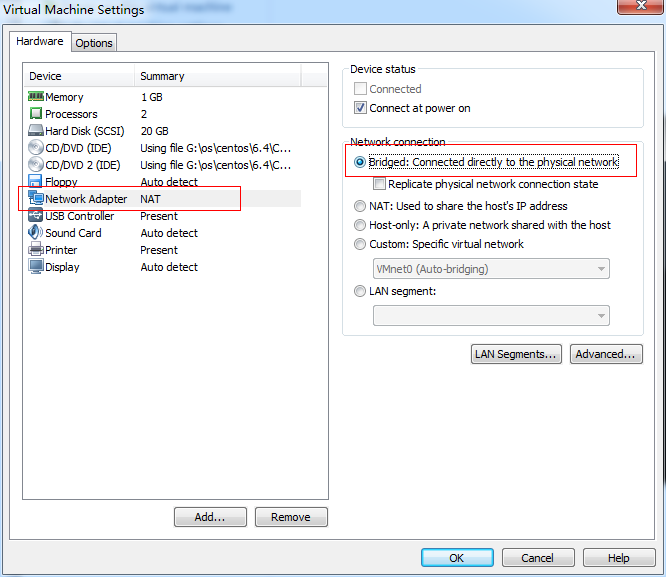Select the USB Controller row label
This screenshot has width=666, height=577.
pyautogui.click(x=79, y=216)
